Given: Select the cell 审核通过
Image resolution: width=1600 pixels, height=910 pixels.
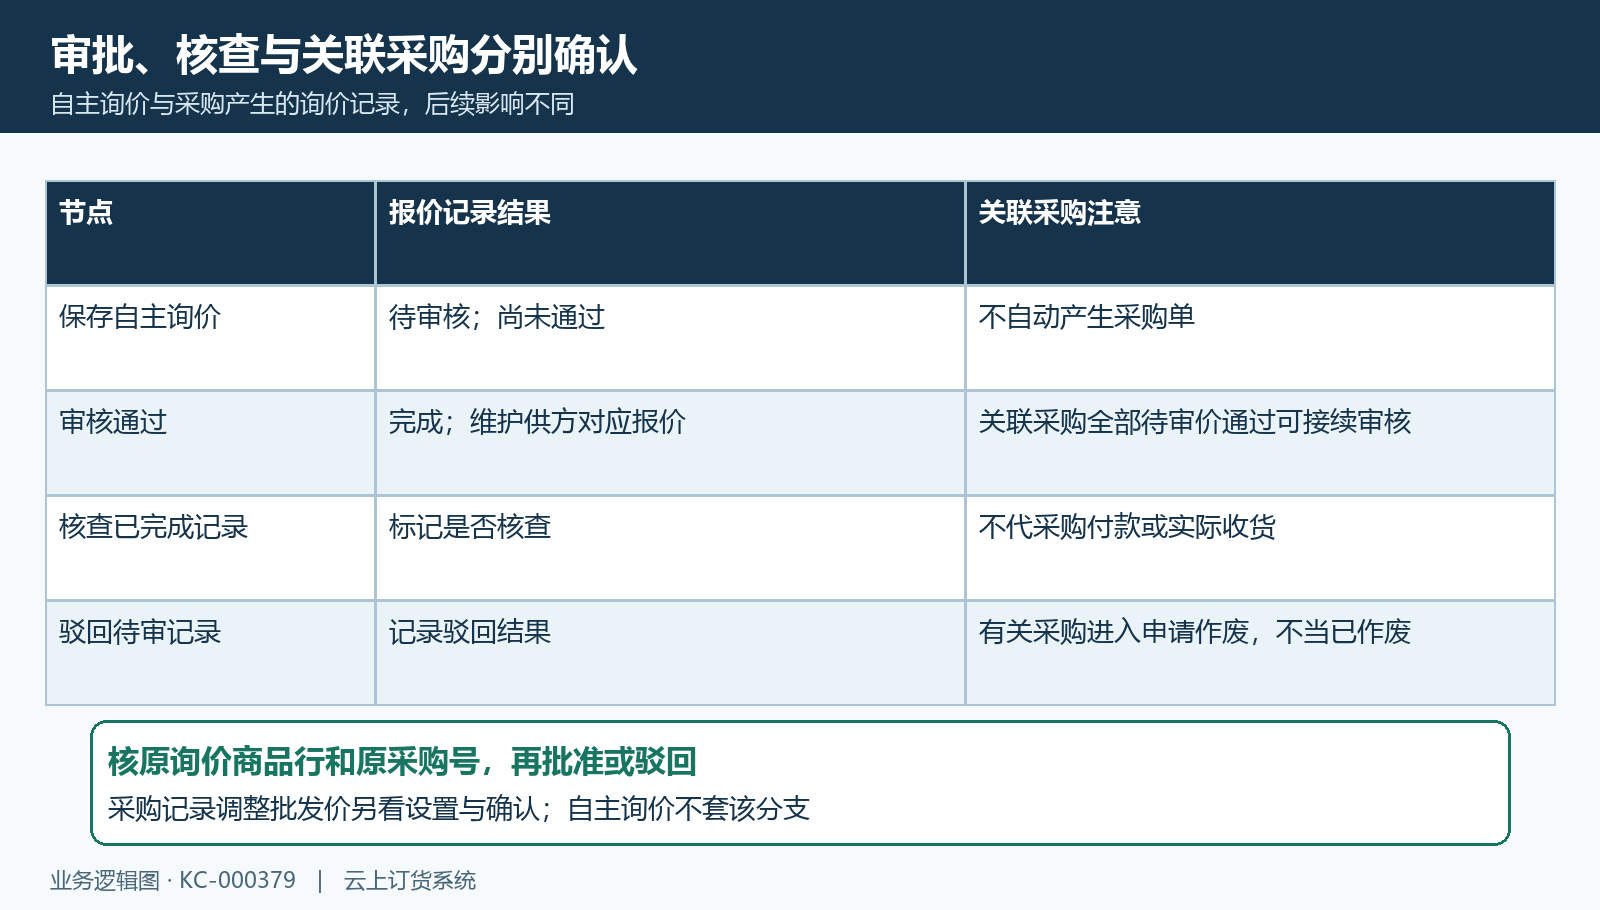Looking at the screenshot, I should (x=211, y=443).
